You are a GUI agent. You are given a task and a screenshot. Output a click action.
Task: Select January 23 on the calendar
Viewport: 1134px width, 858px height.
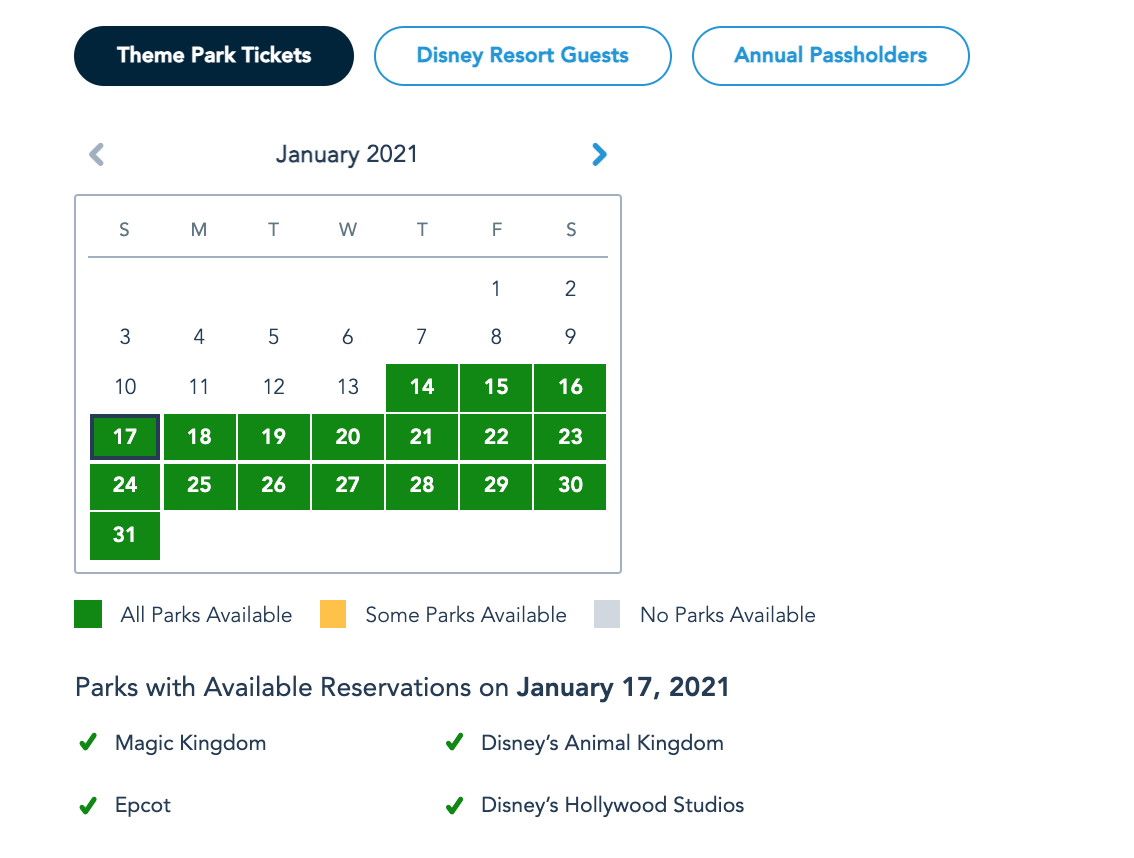pos(570,437)
